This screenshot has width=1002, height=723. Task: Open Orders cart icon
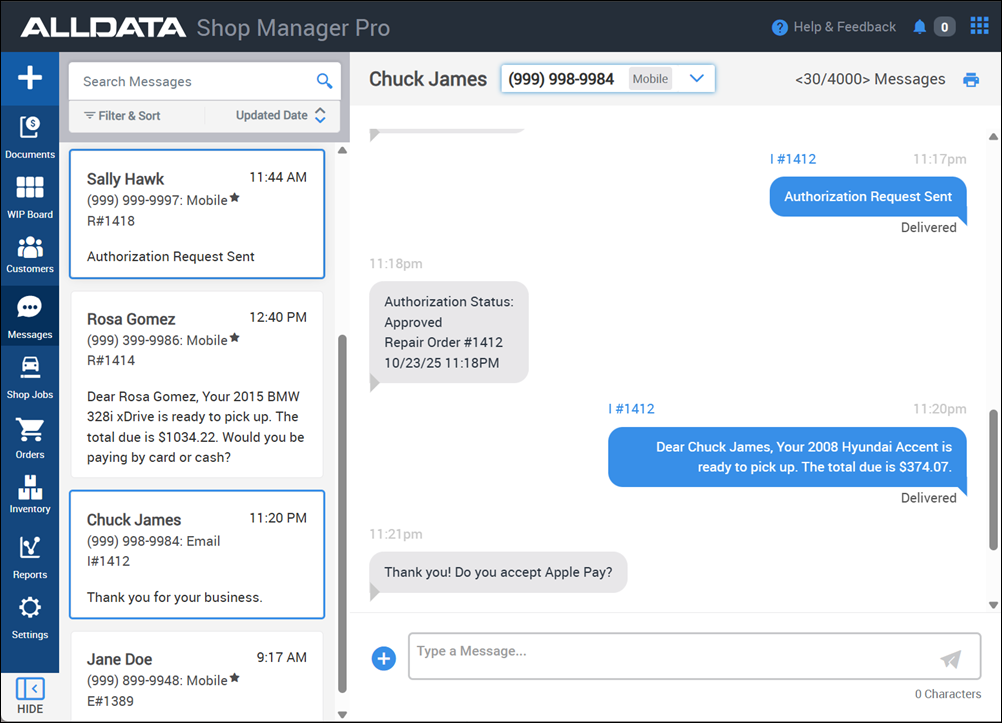29,438
